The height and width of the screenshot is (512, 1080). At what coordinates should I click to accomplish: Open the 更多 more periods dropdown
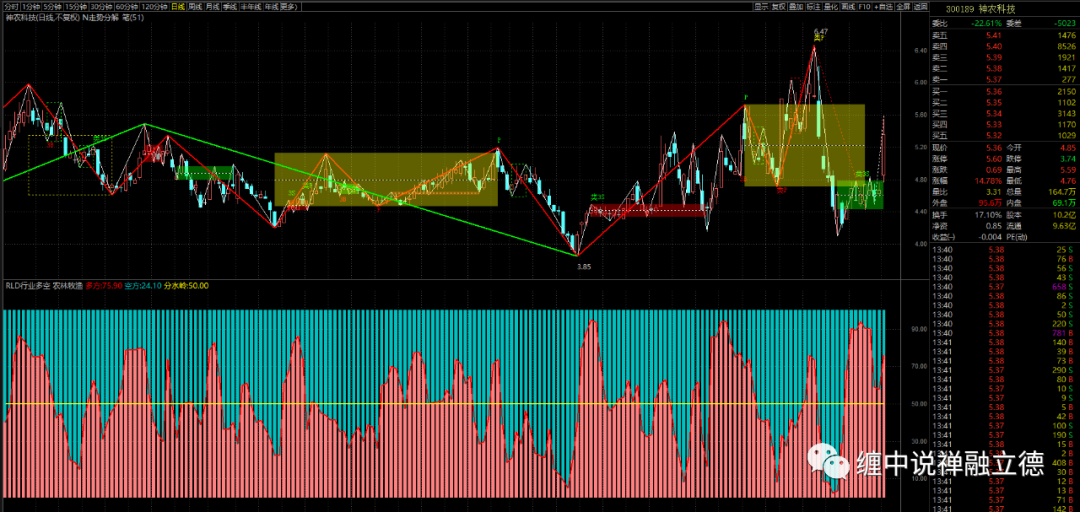pos(289,7)
